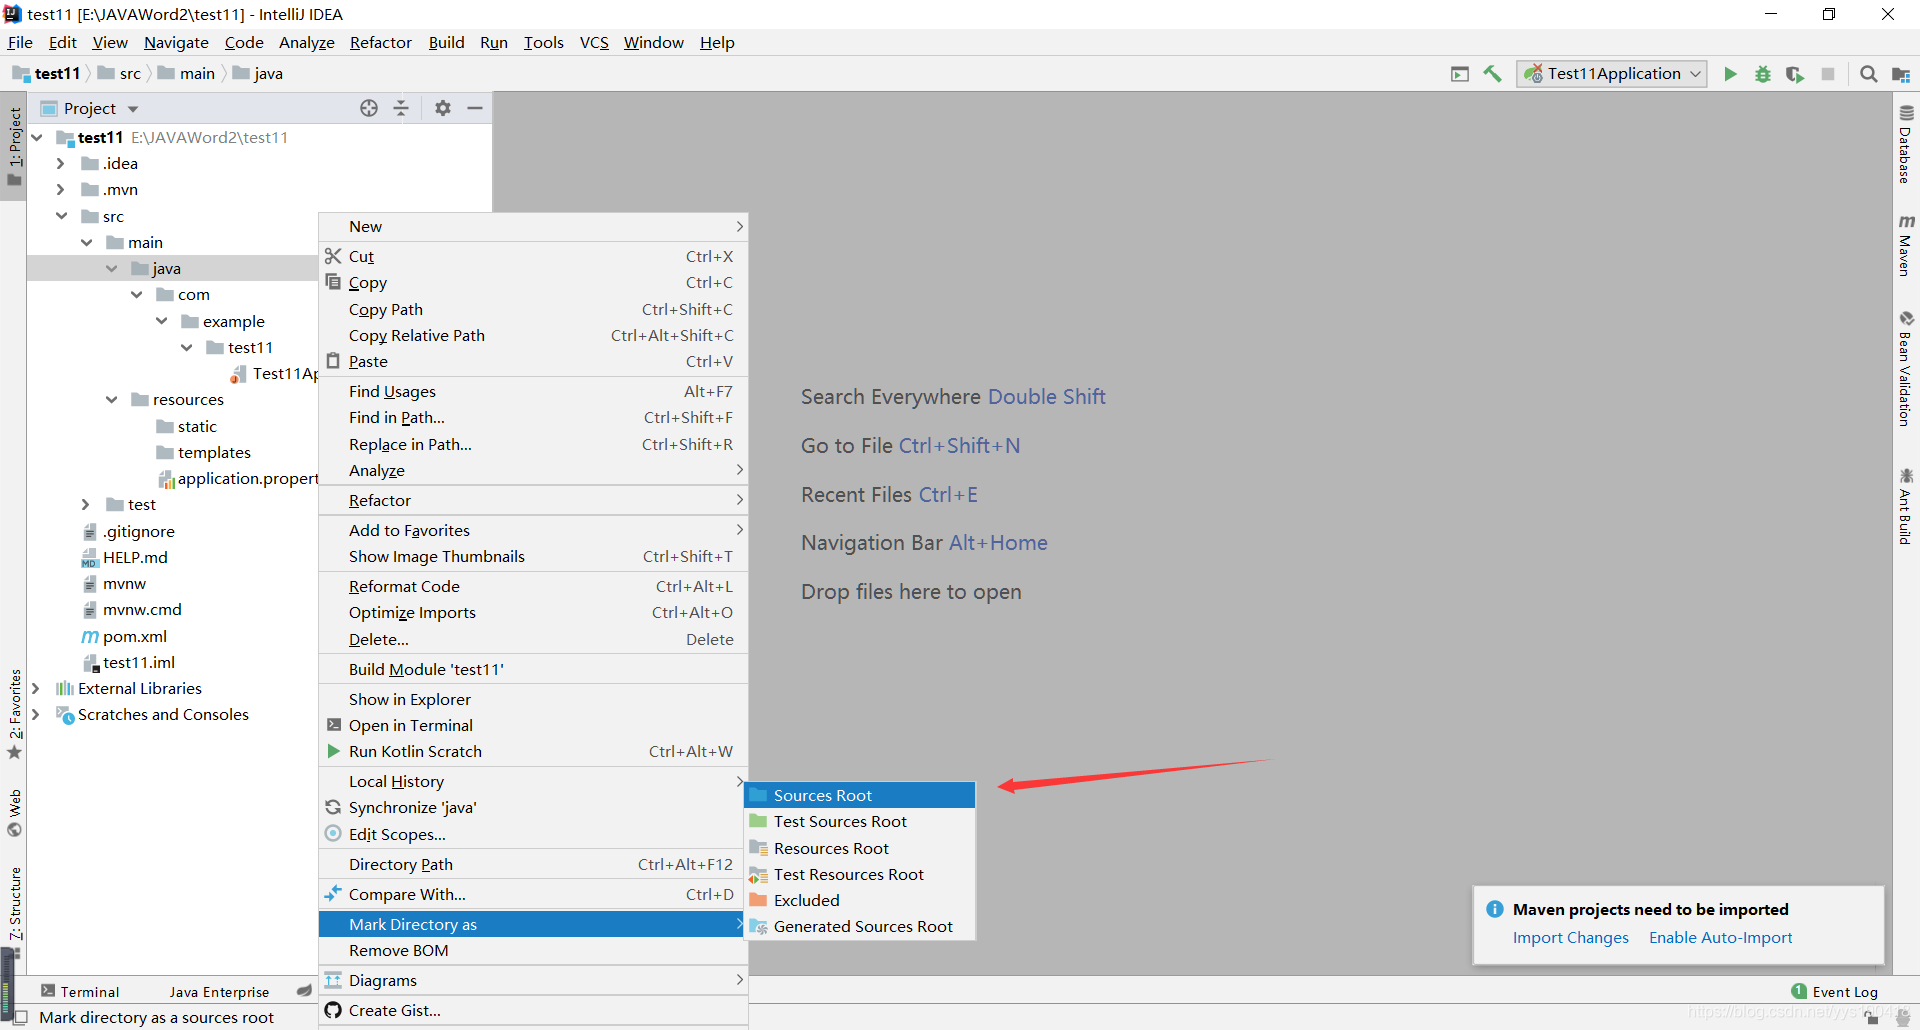Viewport: 1920px width, 1030px height.
Task: Open the Refactor menu in menu bar
Action: click(380, 42)
